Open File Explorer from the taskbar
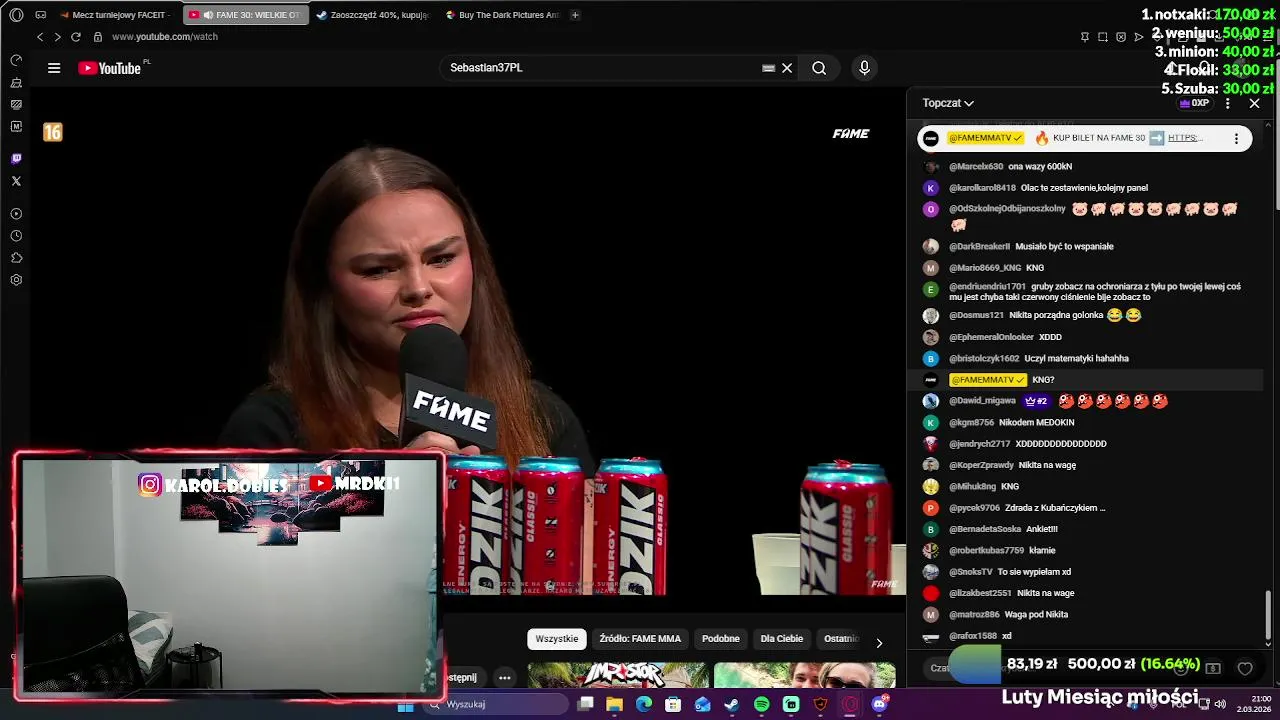The width and height of the screenshot is (1280, 720). [x=614, y=705]
